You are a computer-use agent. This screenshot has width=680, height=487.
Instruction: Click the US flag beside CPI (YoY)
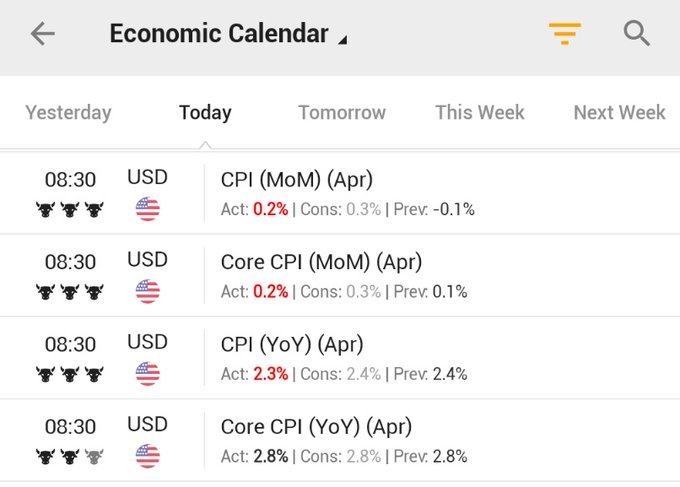tap(147, 374)
